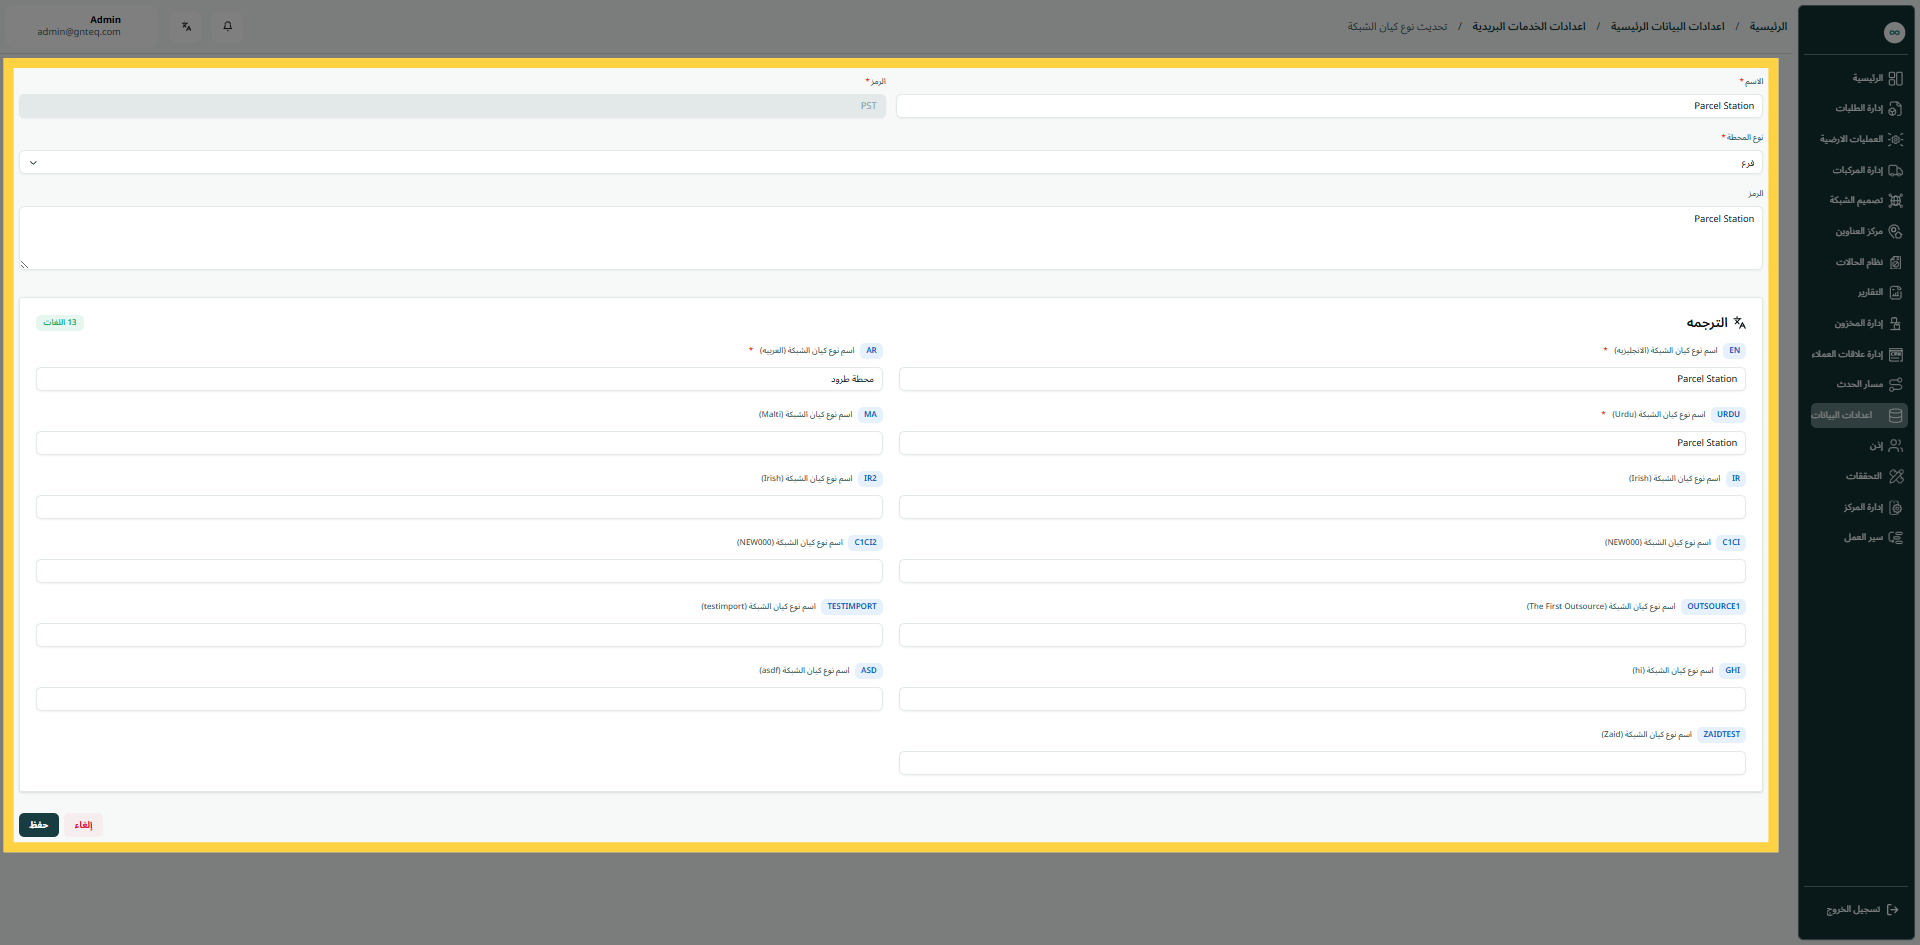Click the URDU language tag
1920x945 pixels.
[1728, 415]
